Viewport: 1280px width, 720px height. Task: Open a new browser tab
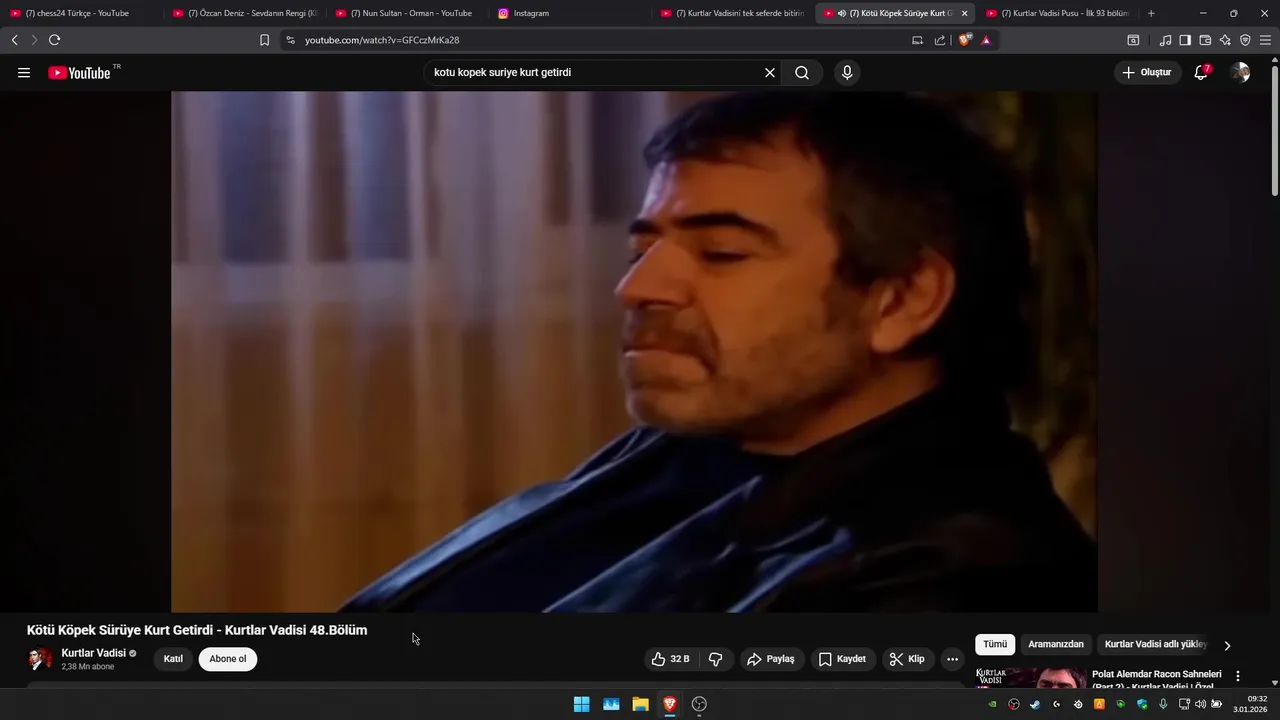[x=1151, y=13]
